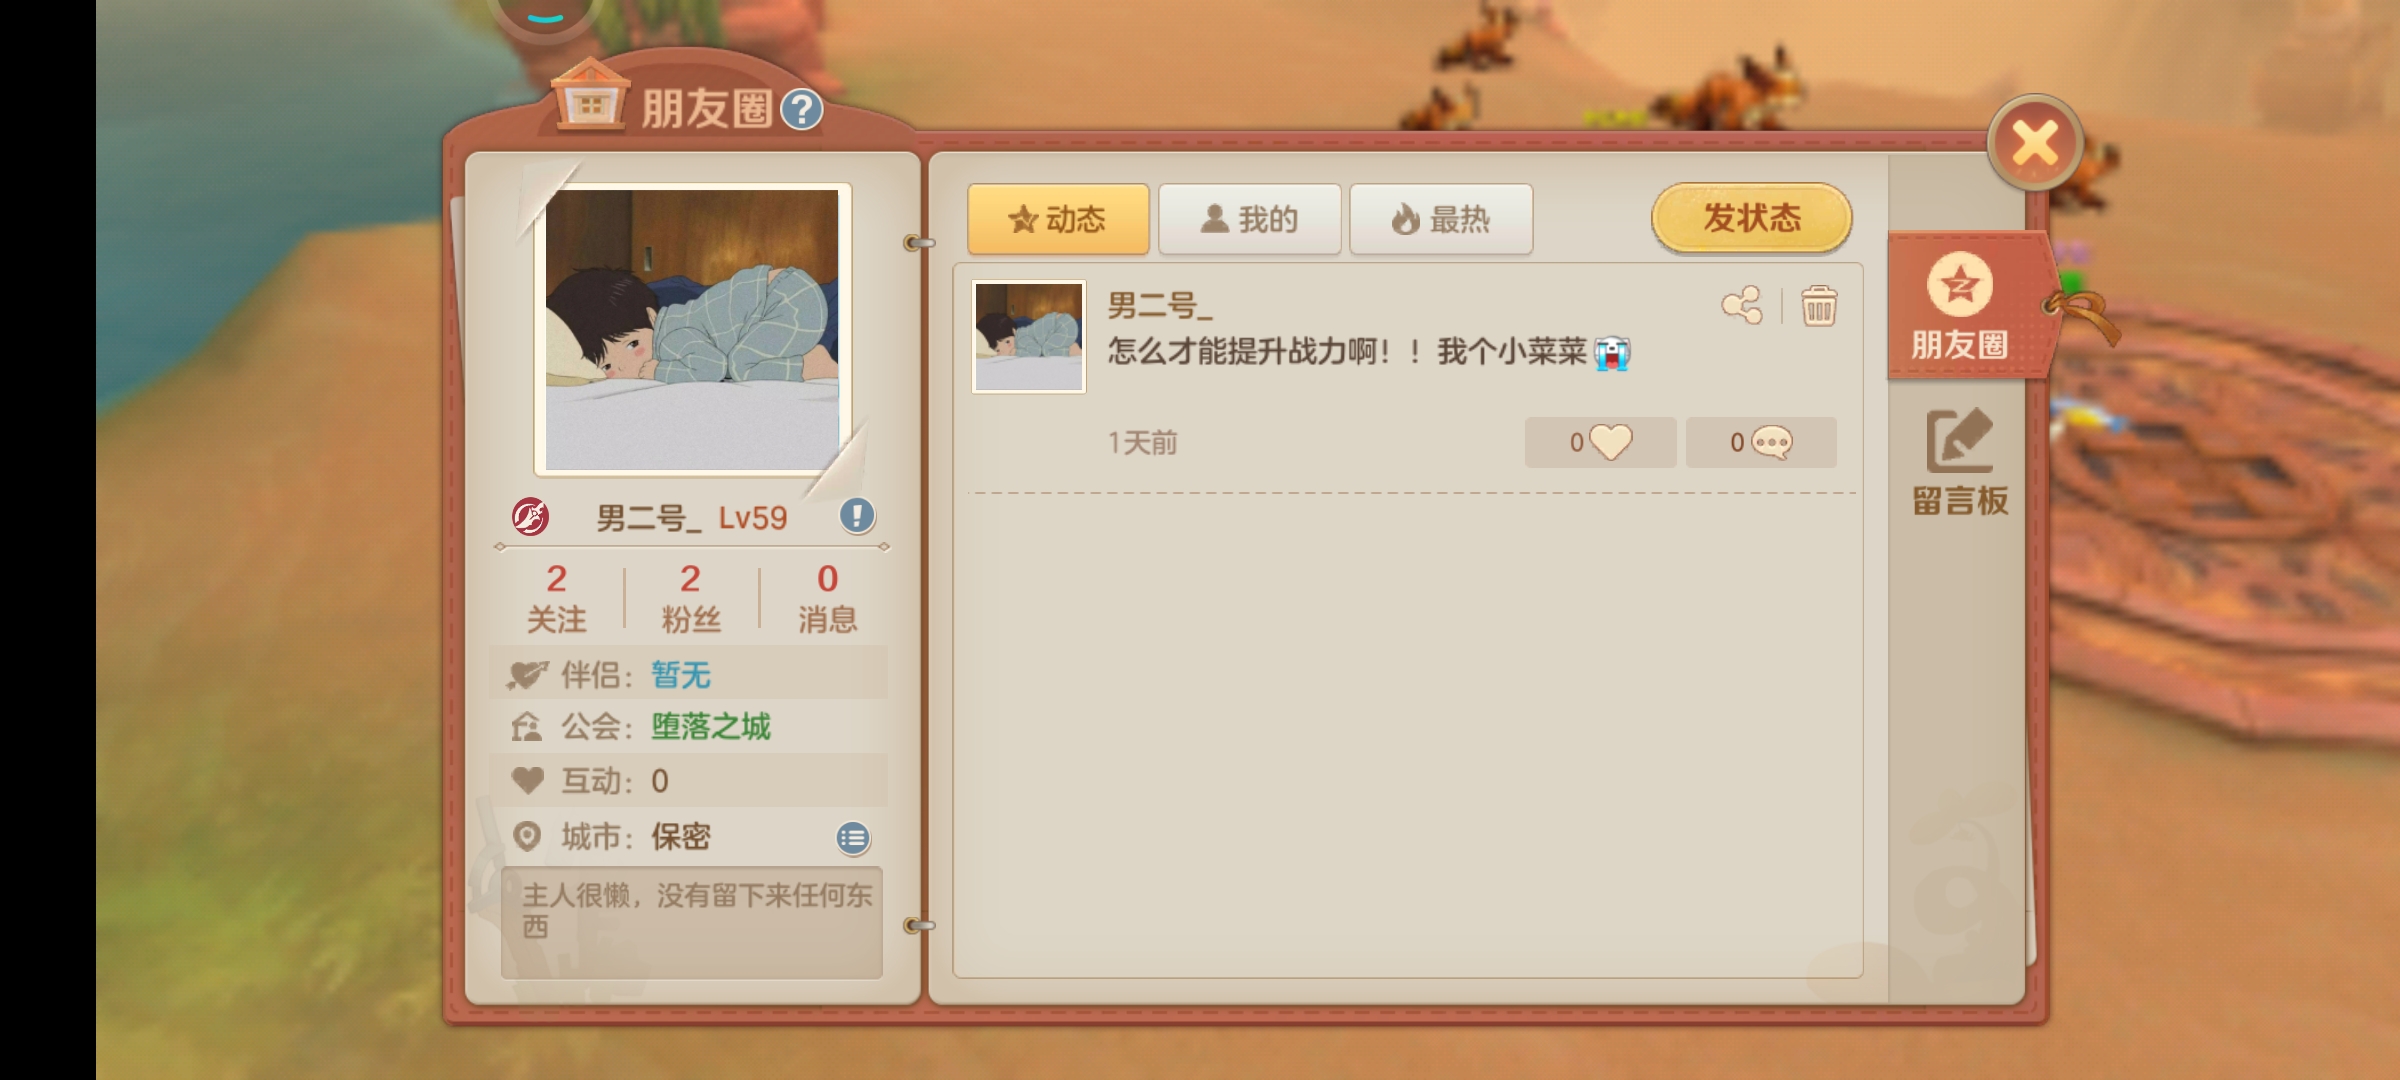This screenshot has height=1080, width=2400.
Task: View the 粉丝 followers count
Action: point(691,598)
